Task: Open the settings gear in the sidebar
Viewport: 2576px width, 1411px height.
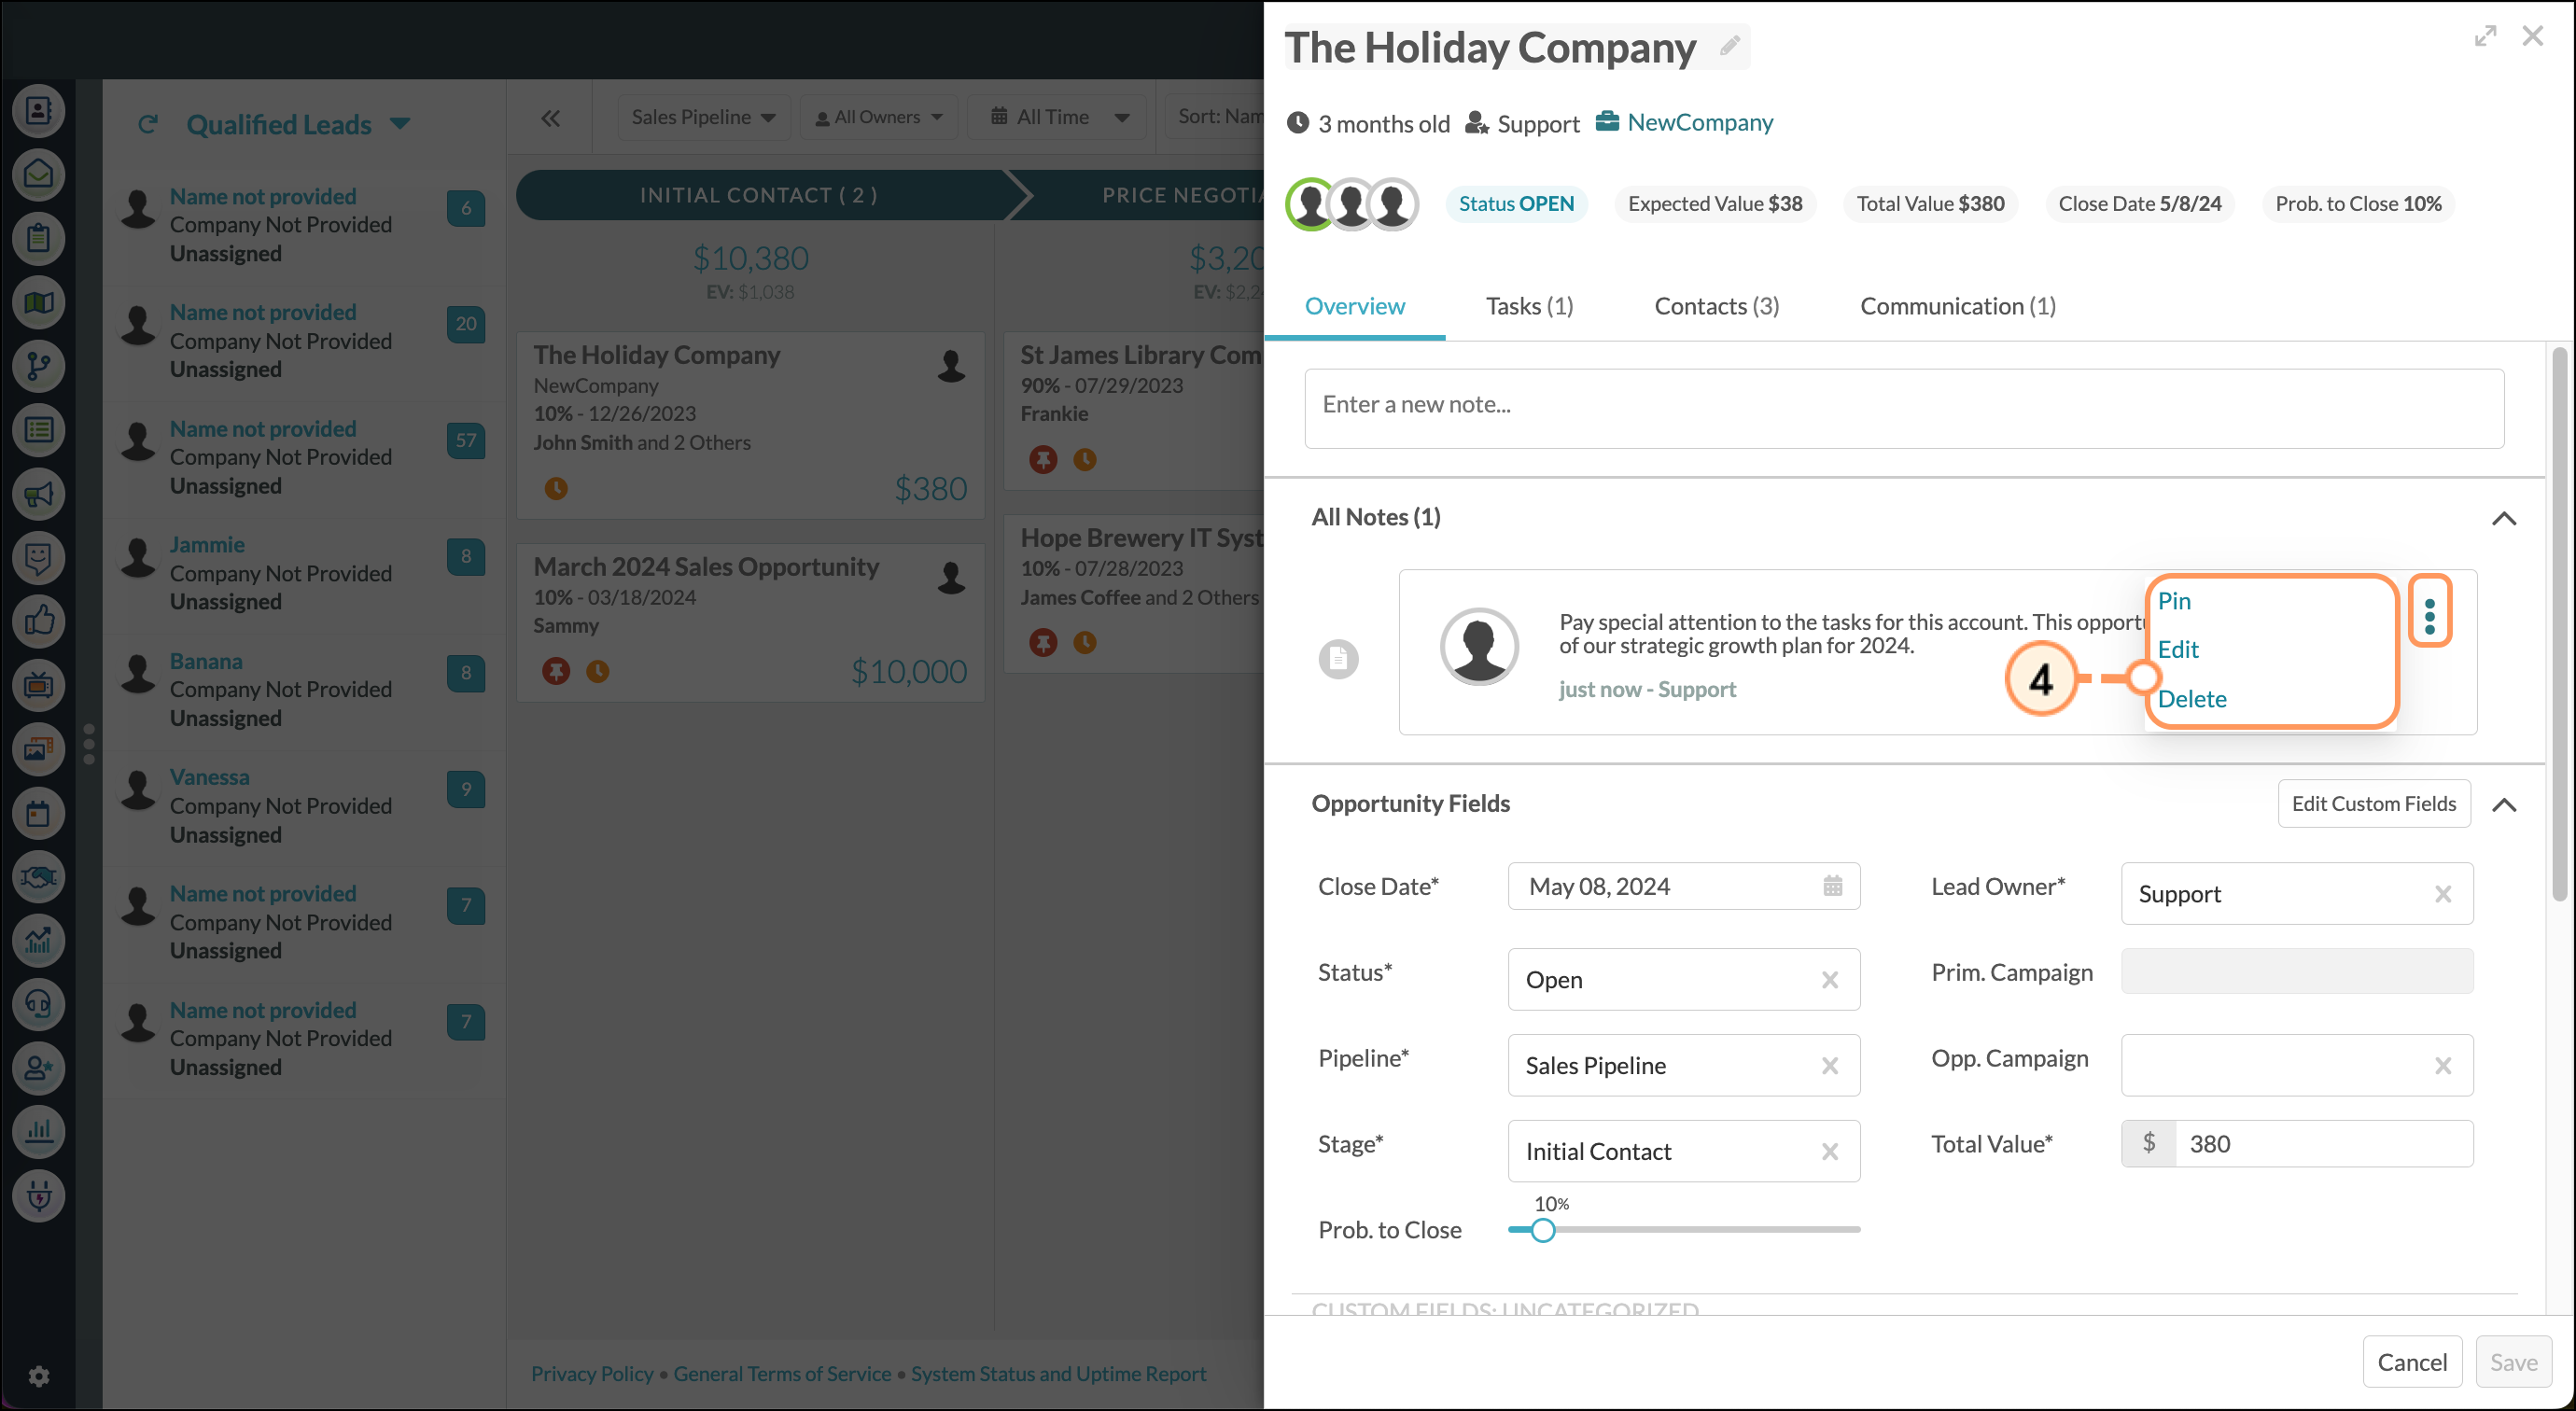Action: pyautogui.click(x=39, y=1376)
